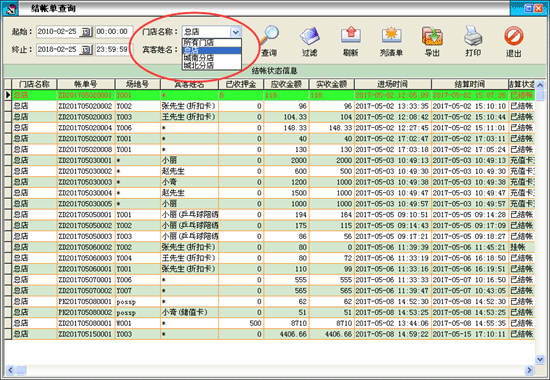Click the 查询 magnifier search icon
Screen dimensions: 550x380
(269, 36)
